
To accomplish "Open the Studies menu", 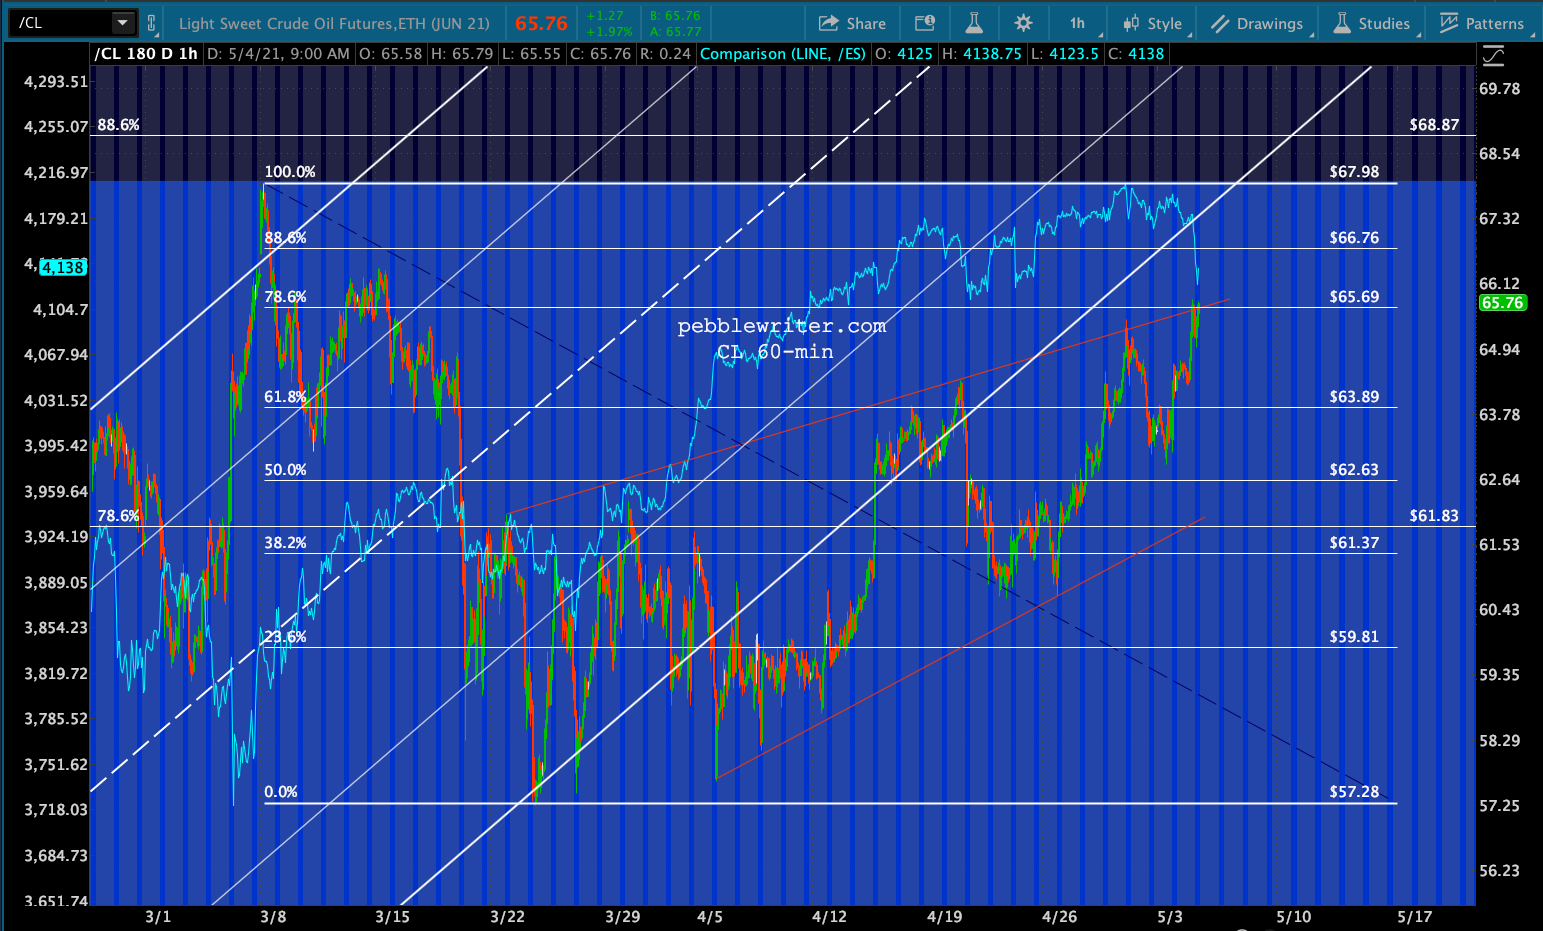I will coord(1372,23).
